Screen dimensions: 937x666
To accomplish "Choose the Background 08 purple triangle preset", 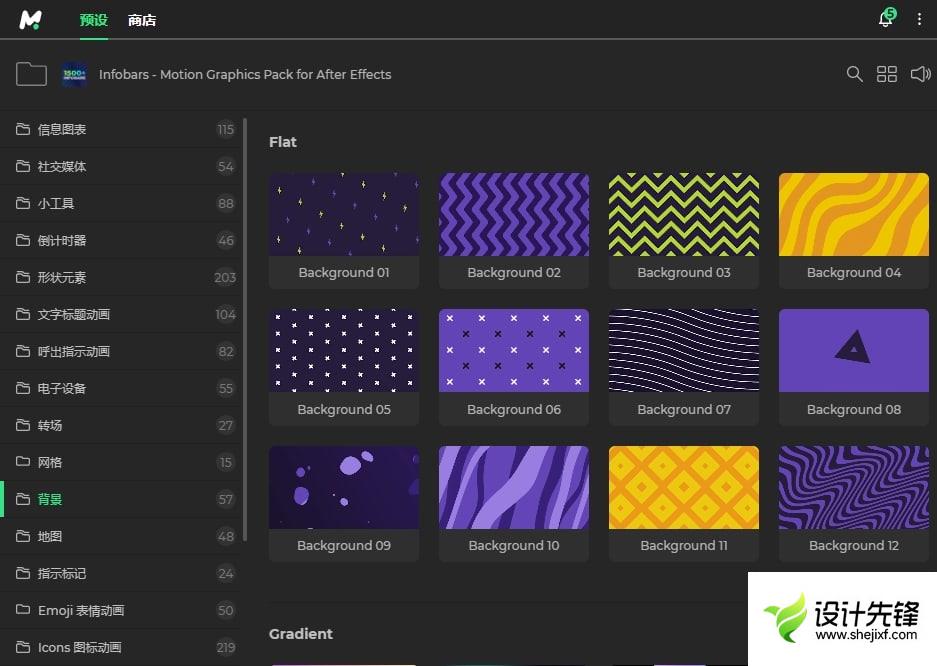I will coord(853,350).
